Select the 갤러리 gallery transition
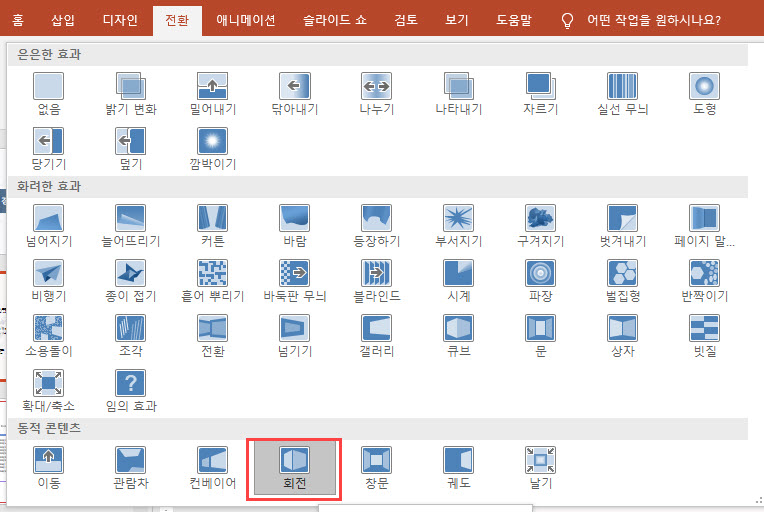The height and width of the screenshot is (512, 764). (x=376, y=336)
